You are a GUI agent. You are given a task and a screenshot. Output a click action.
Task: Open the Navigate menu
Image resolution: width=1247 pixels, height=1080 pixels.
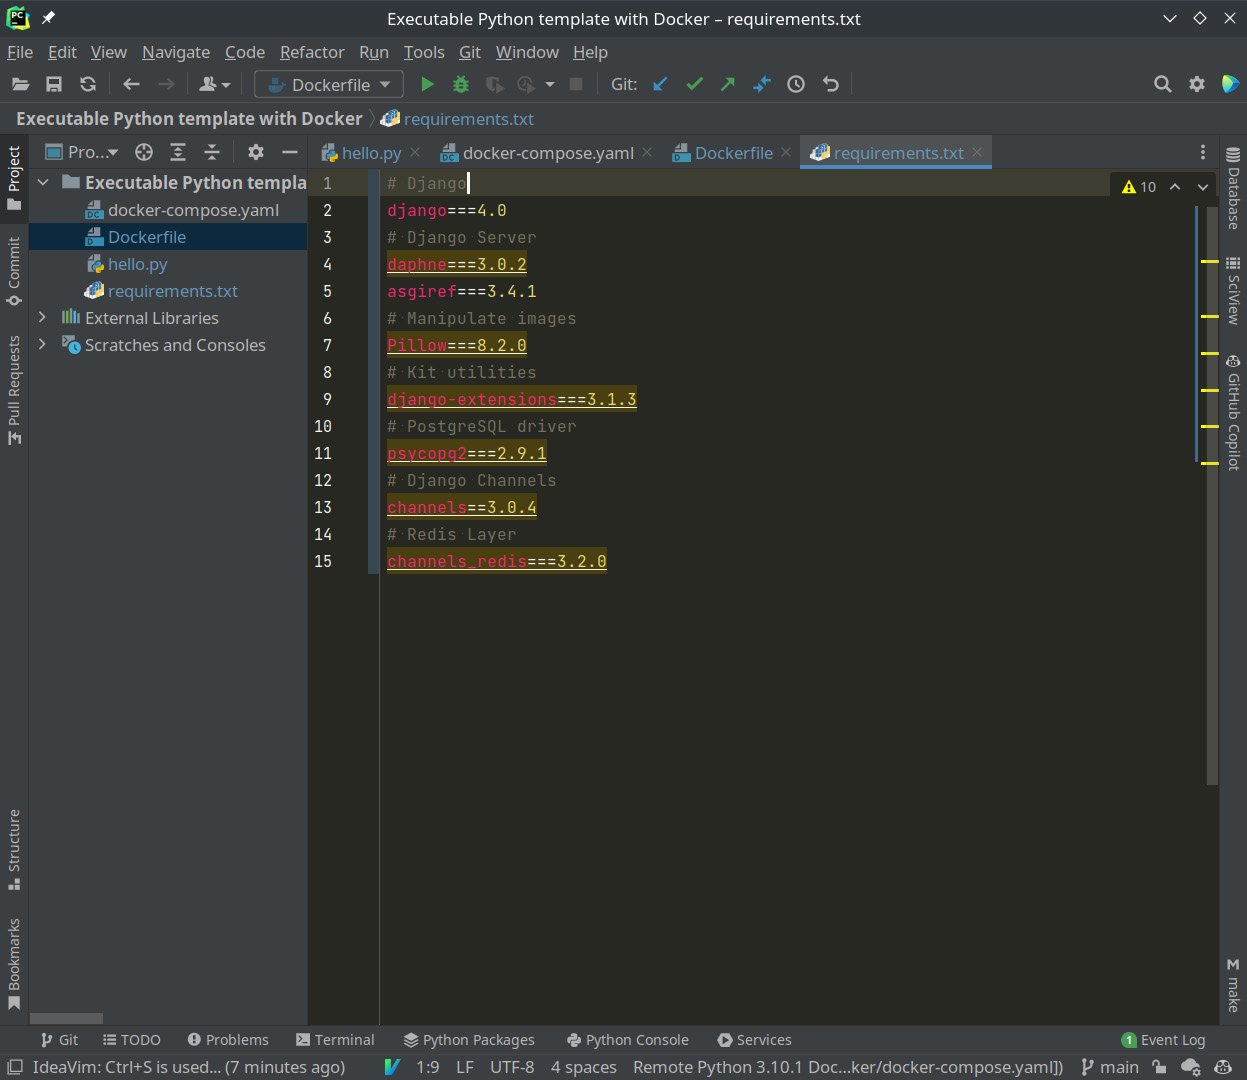176,52
